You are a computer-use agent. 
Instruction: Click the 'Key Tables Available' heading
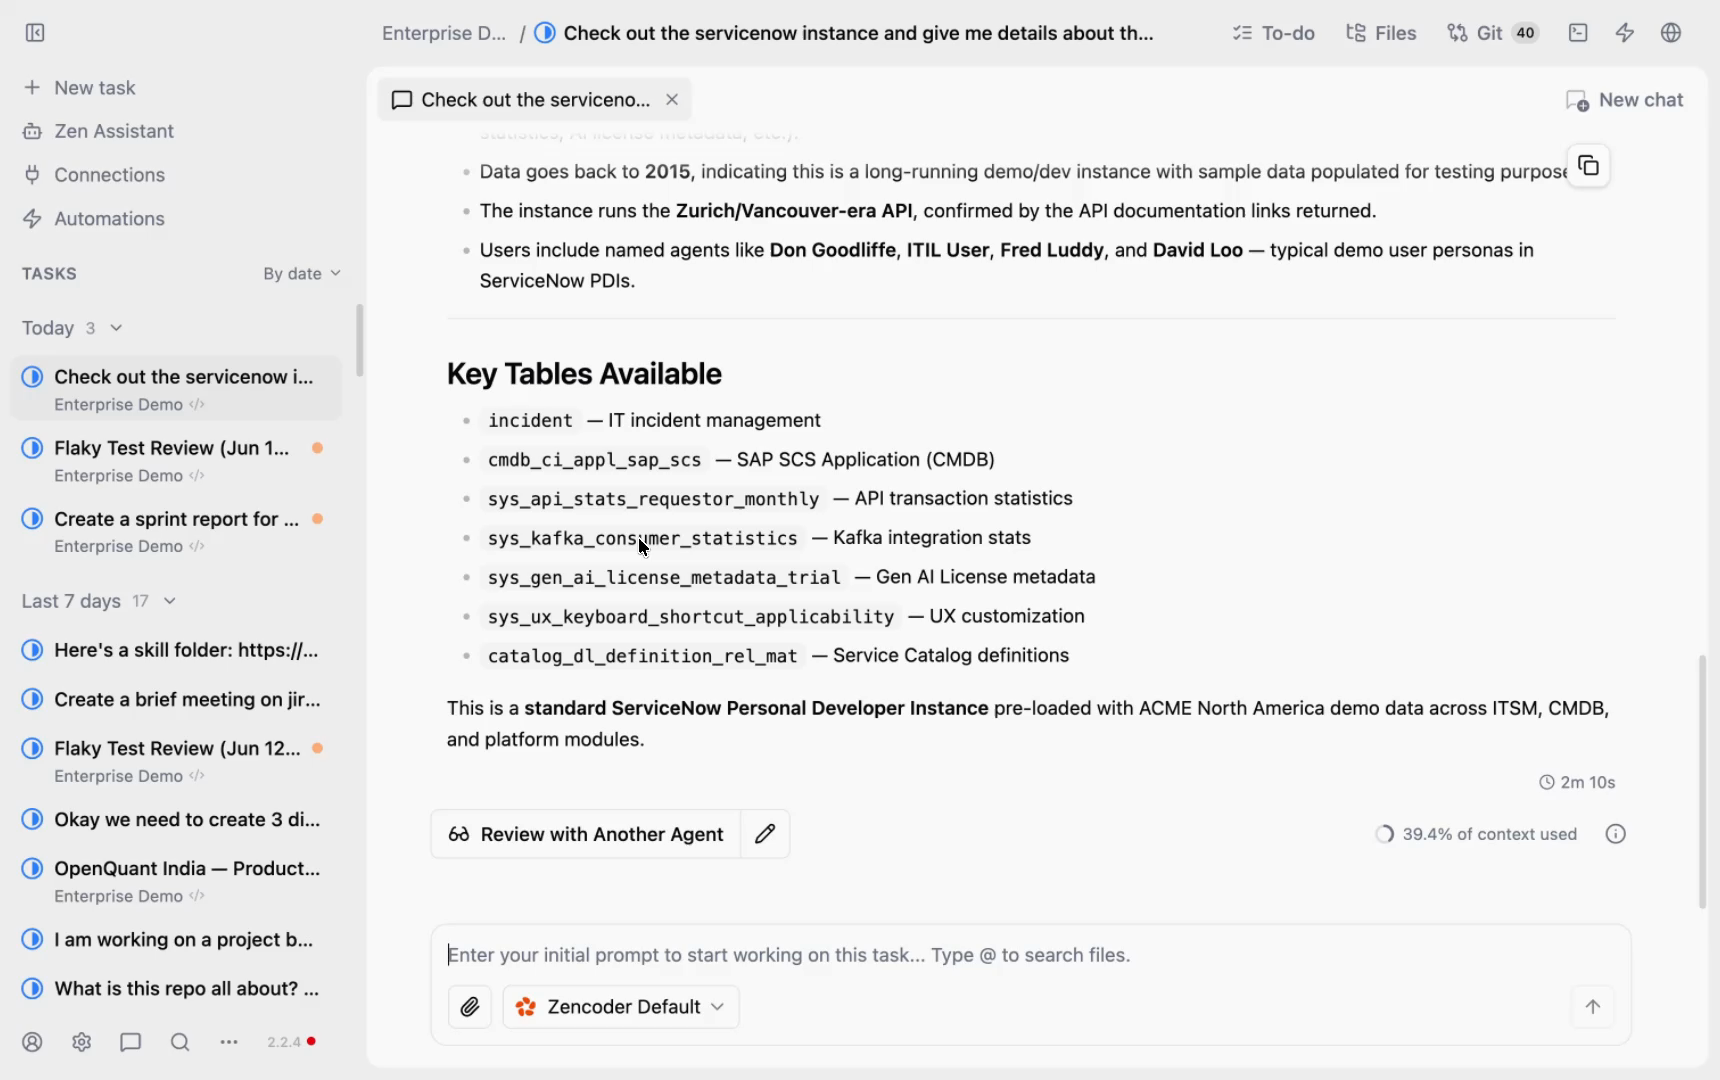[x=584, y=374]
